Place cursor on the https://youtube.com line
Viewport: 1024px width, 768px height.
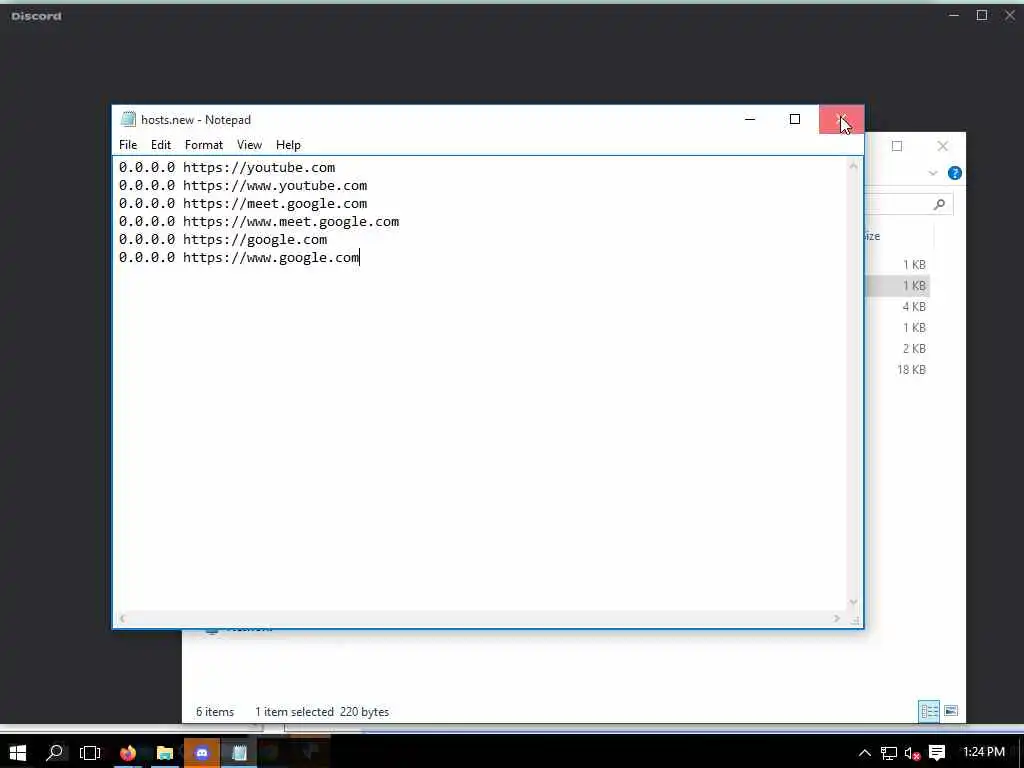tap(227, 168)
